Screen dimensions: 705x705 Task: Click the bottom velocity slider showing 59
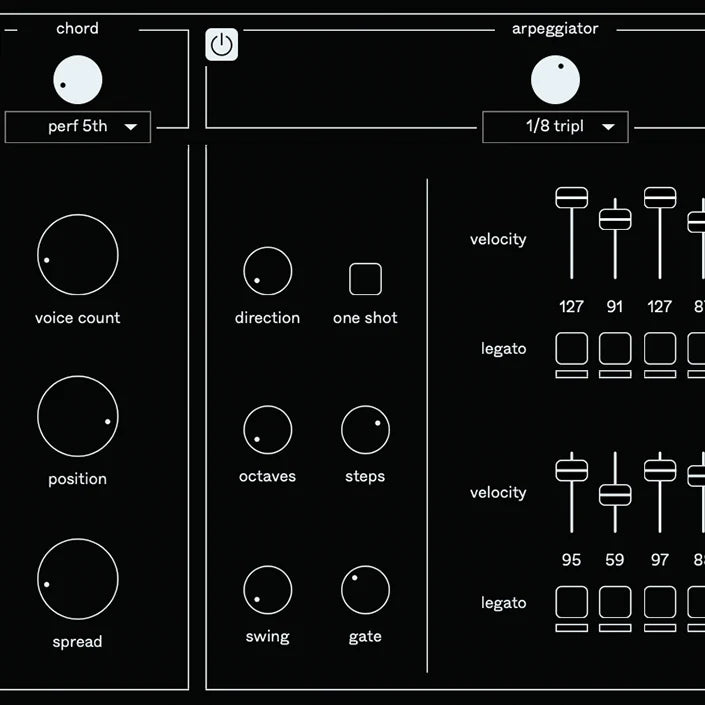click(615, 494)
